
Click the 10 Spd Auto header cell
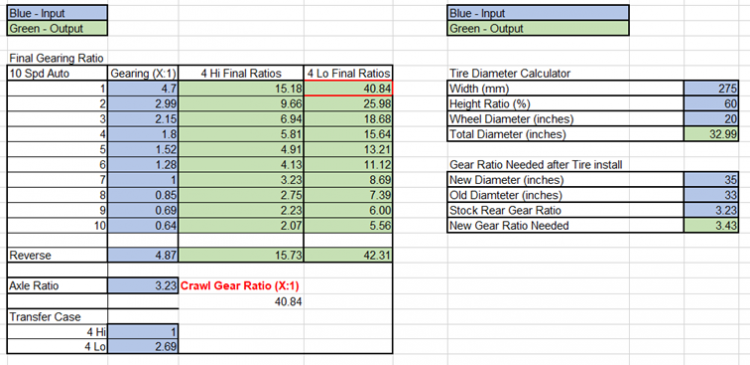tap(57, 73)
